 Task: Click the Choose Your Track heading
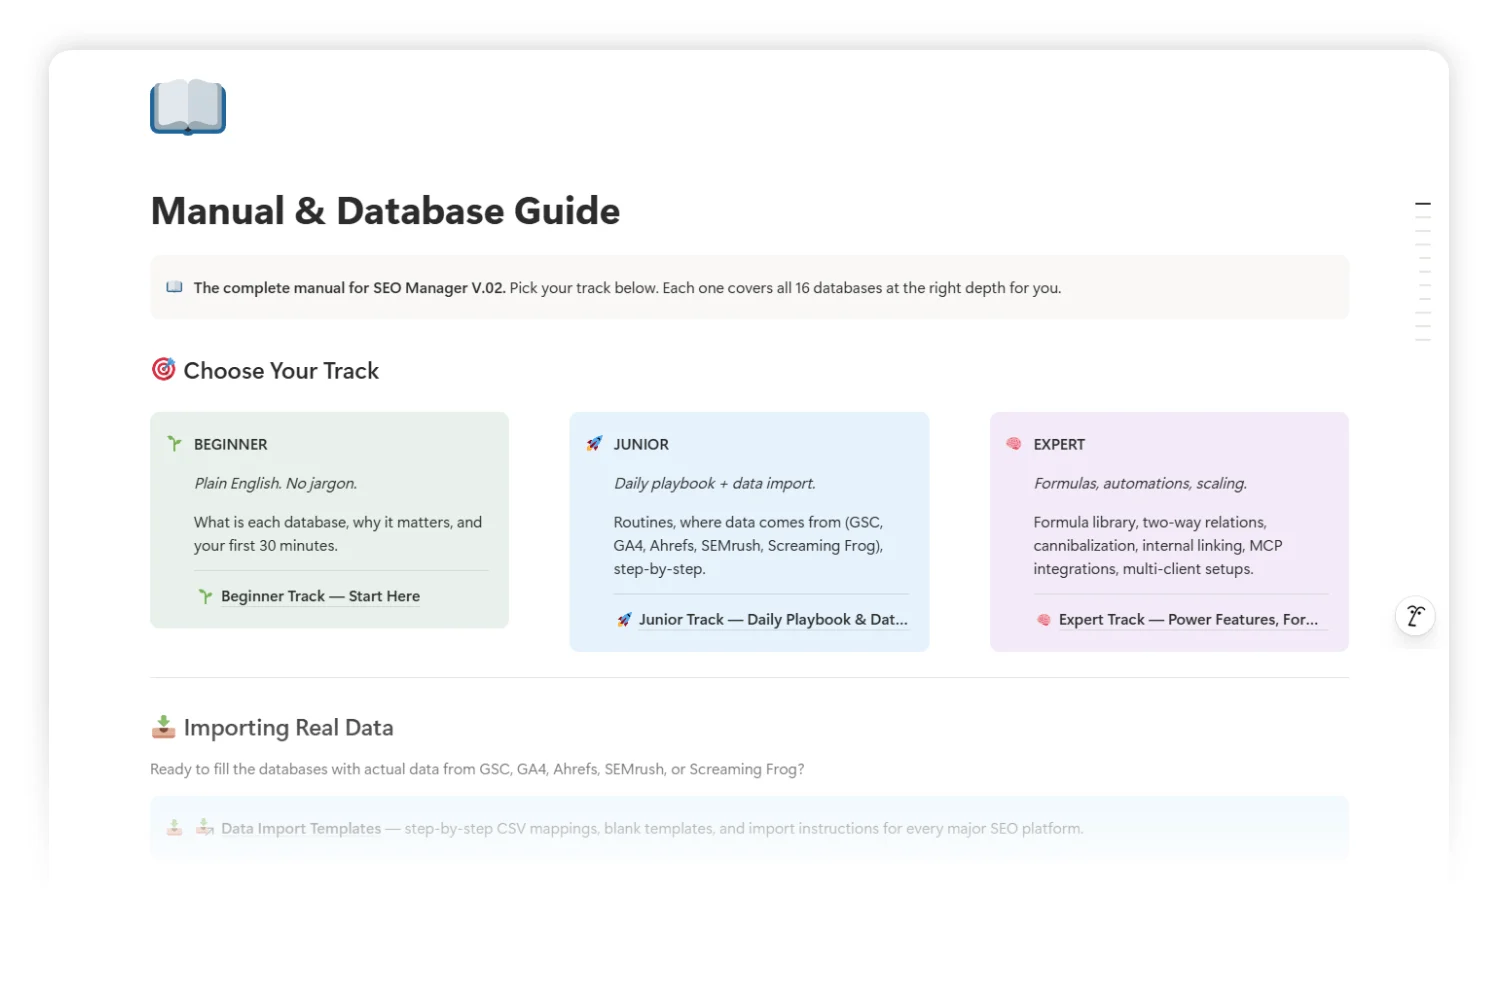[281, 371]
